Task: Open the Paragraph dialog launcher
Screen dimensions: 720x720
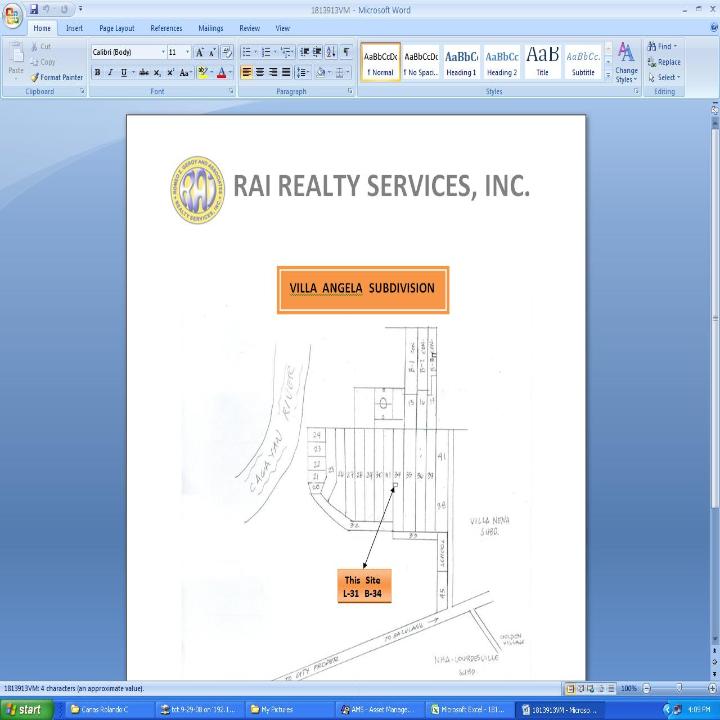Action: 350,91
